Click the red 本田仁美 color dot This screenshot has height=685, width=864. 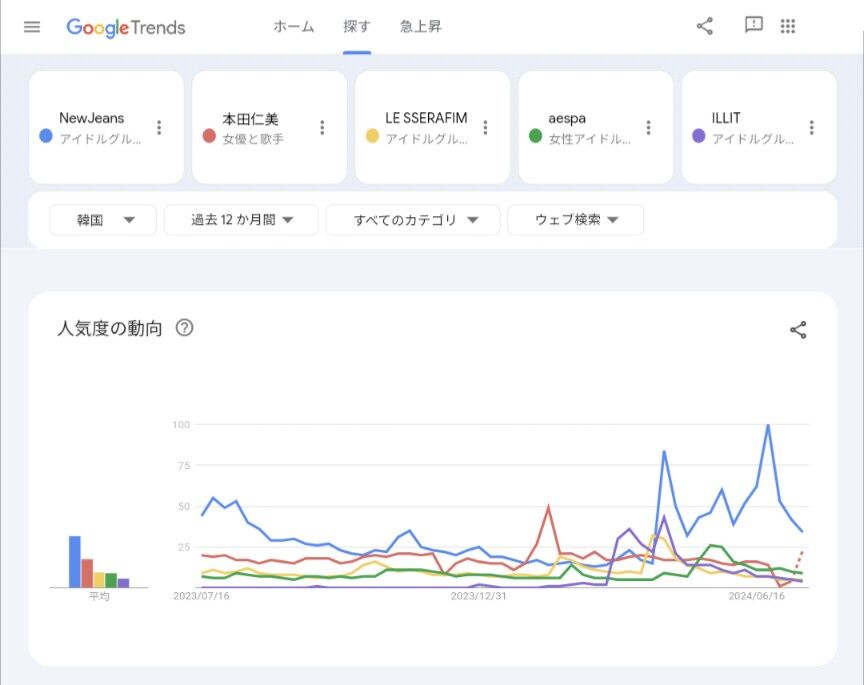click(x=209, y=136)
